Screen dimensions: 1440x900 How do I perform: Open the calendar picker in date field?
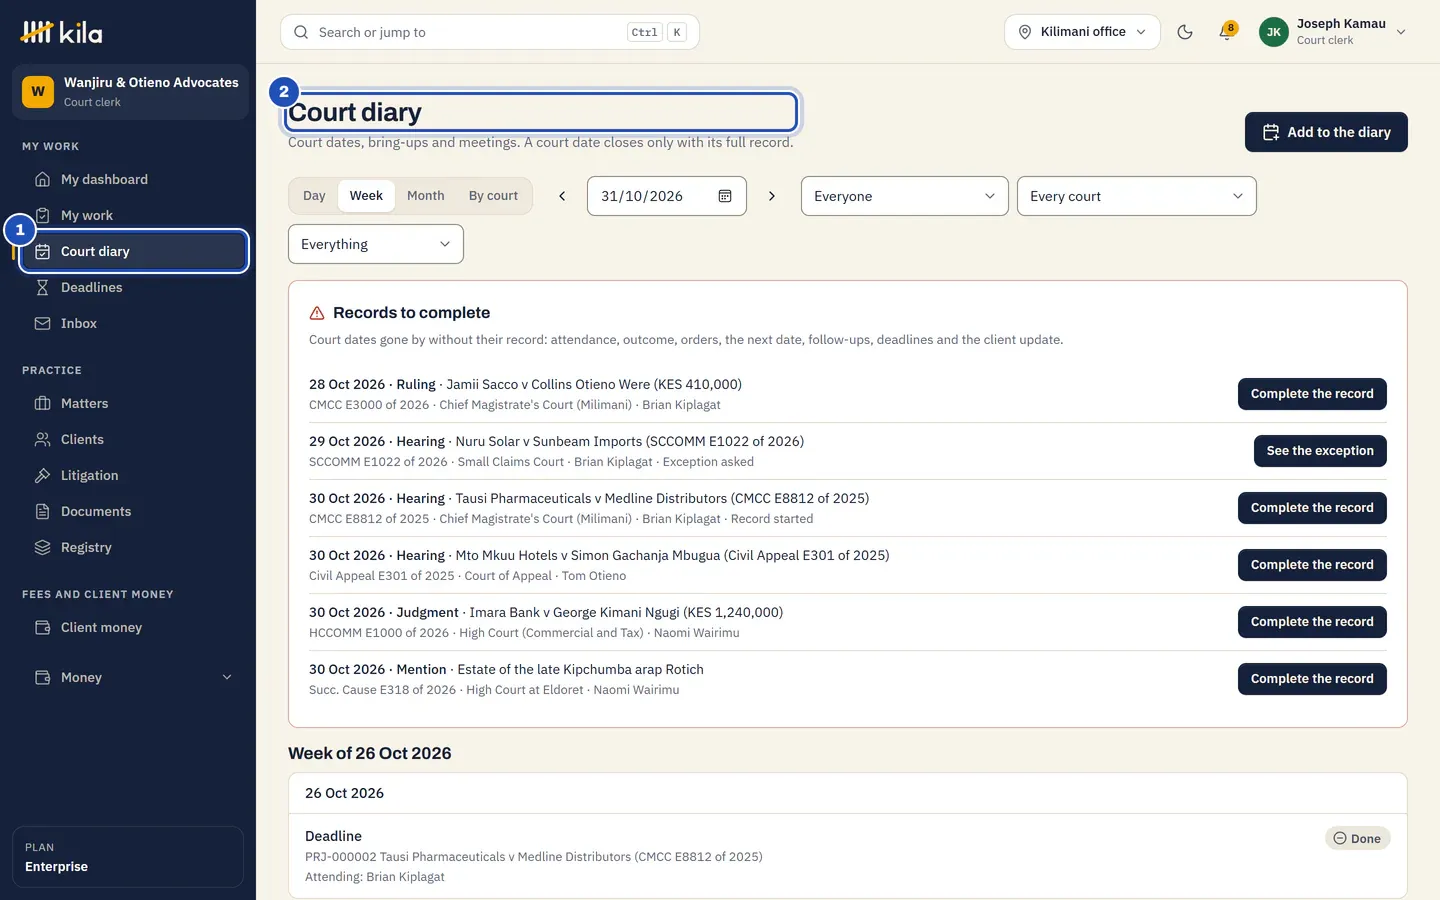(725, 196)
